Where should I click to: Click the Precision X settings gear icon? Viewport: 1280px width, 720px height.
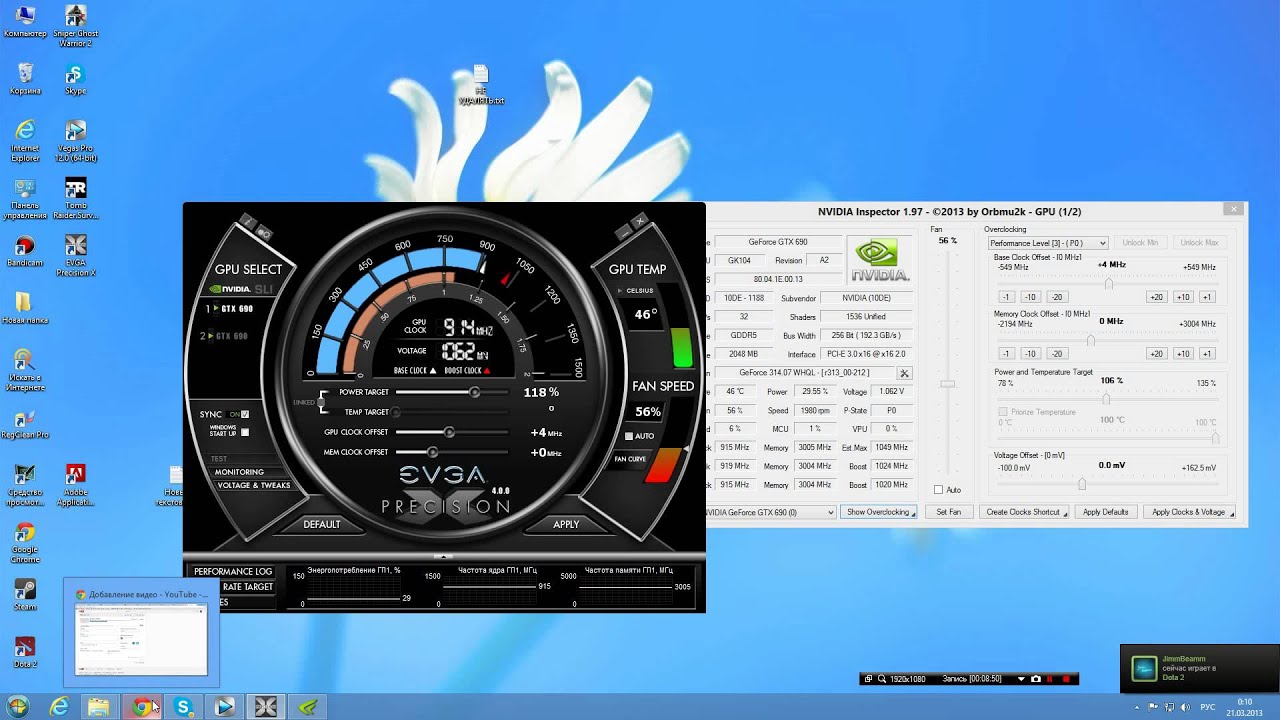pos(265,233)
